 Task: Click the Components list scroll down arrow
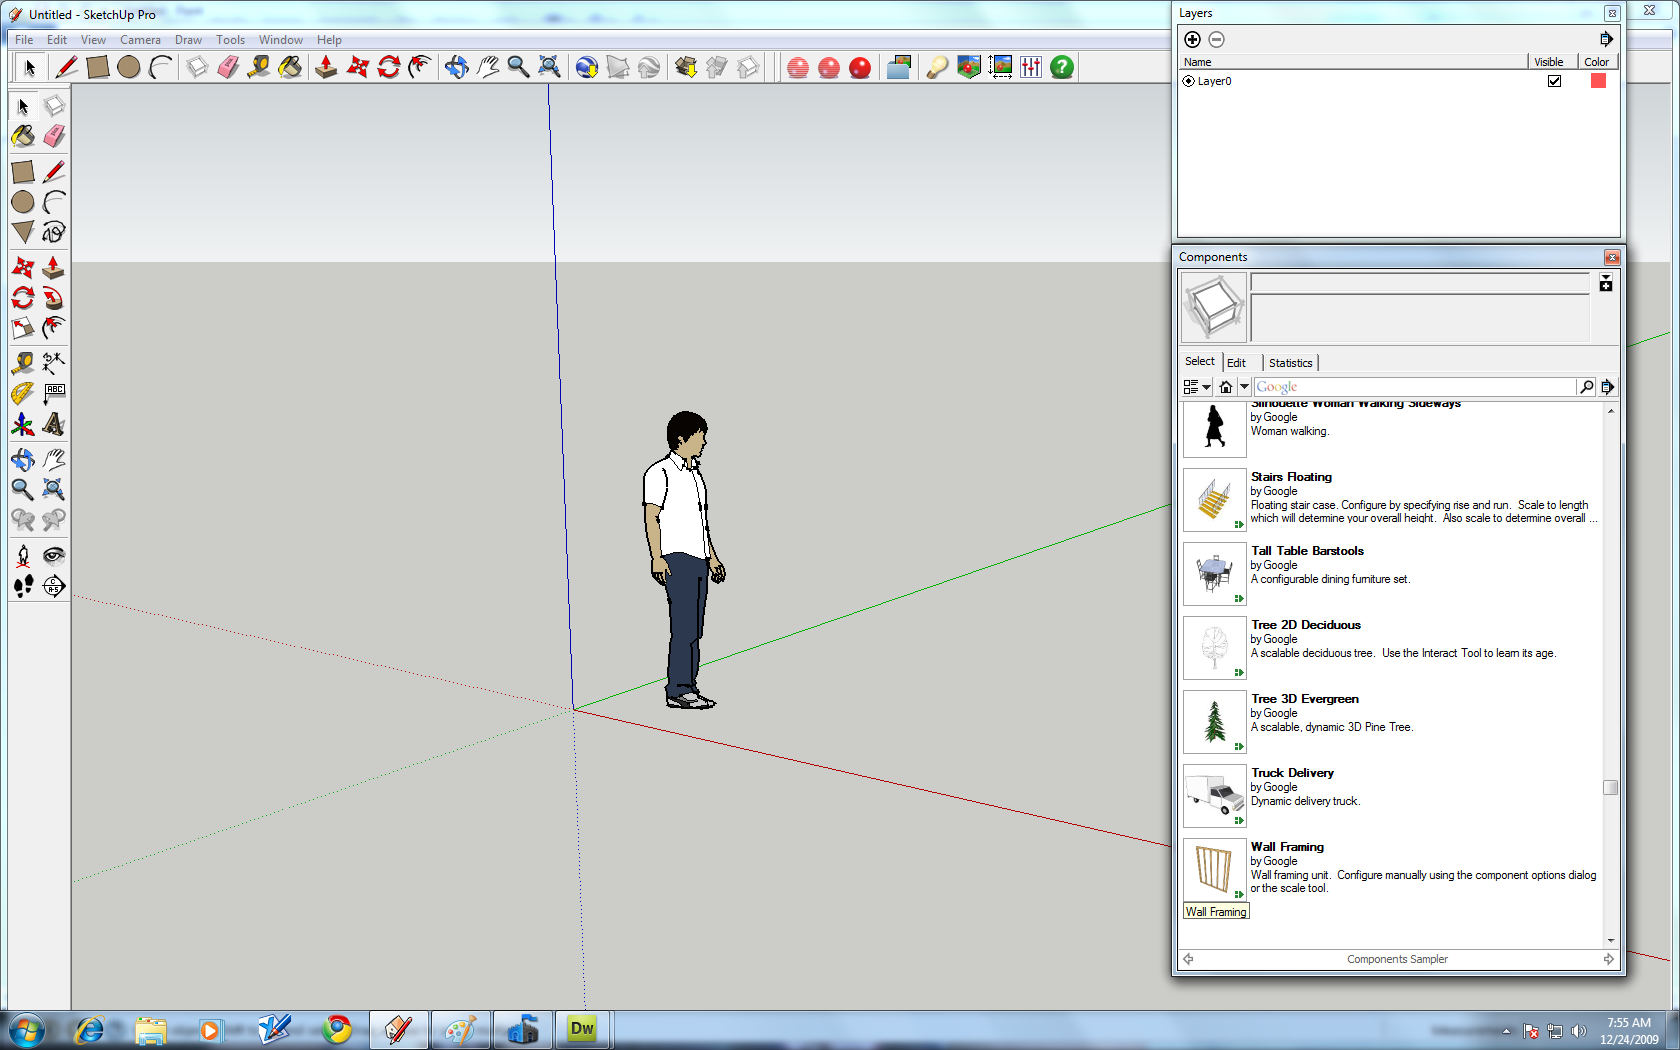pyautogui.click(x=1610, y=940)
